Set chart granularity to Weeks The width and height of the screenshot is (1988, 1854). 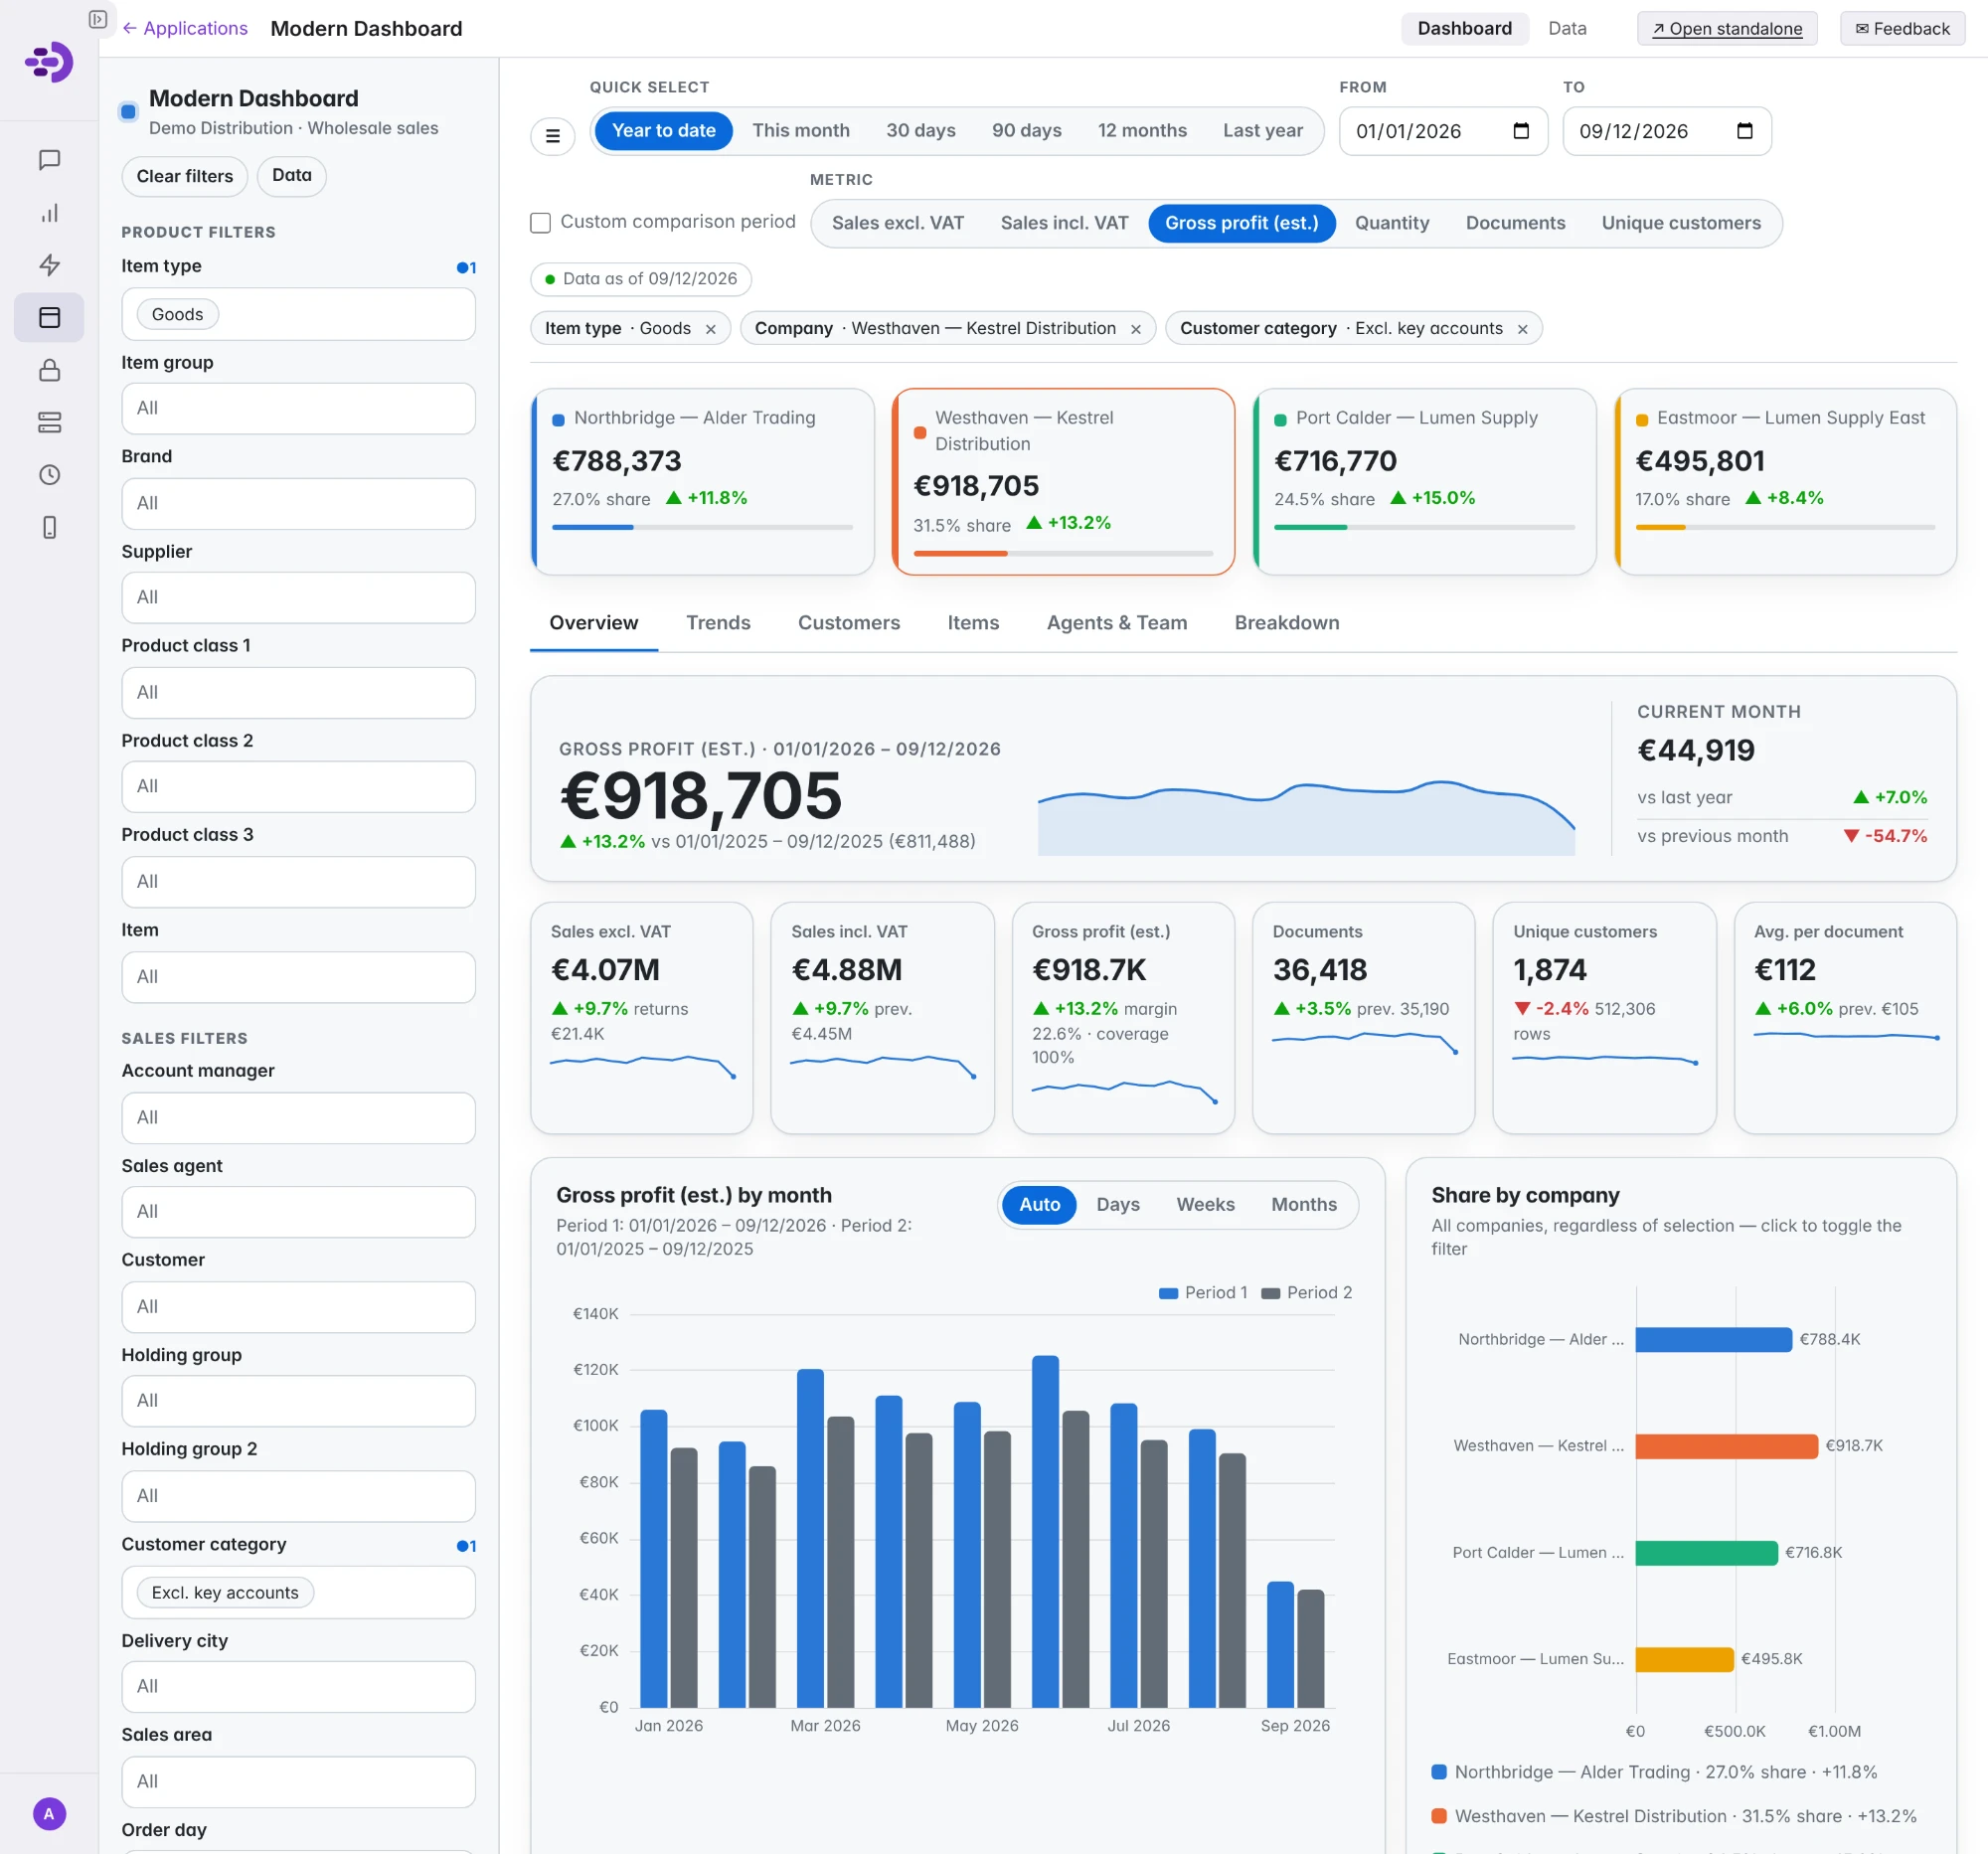(x=1205, y=1205)
